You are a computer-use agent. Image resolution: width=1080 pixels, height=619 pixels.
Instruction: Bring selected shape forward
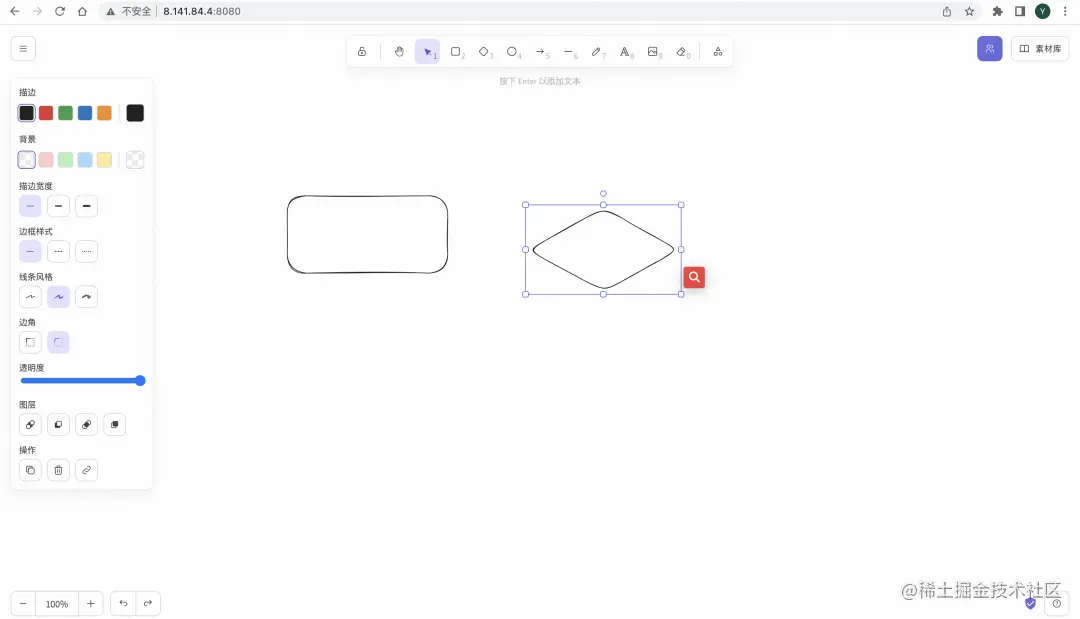click(x=86, y=425)
